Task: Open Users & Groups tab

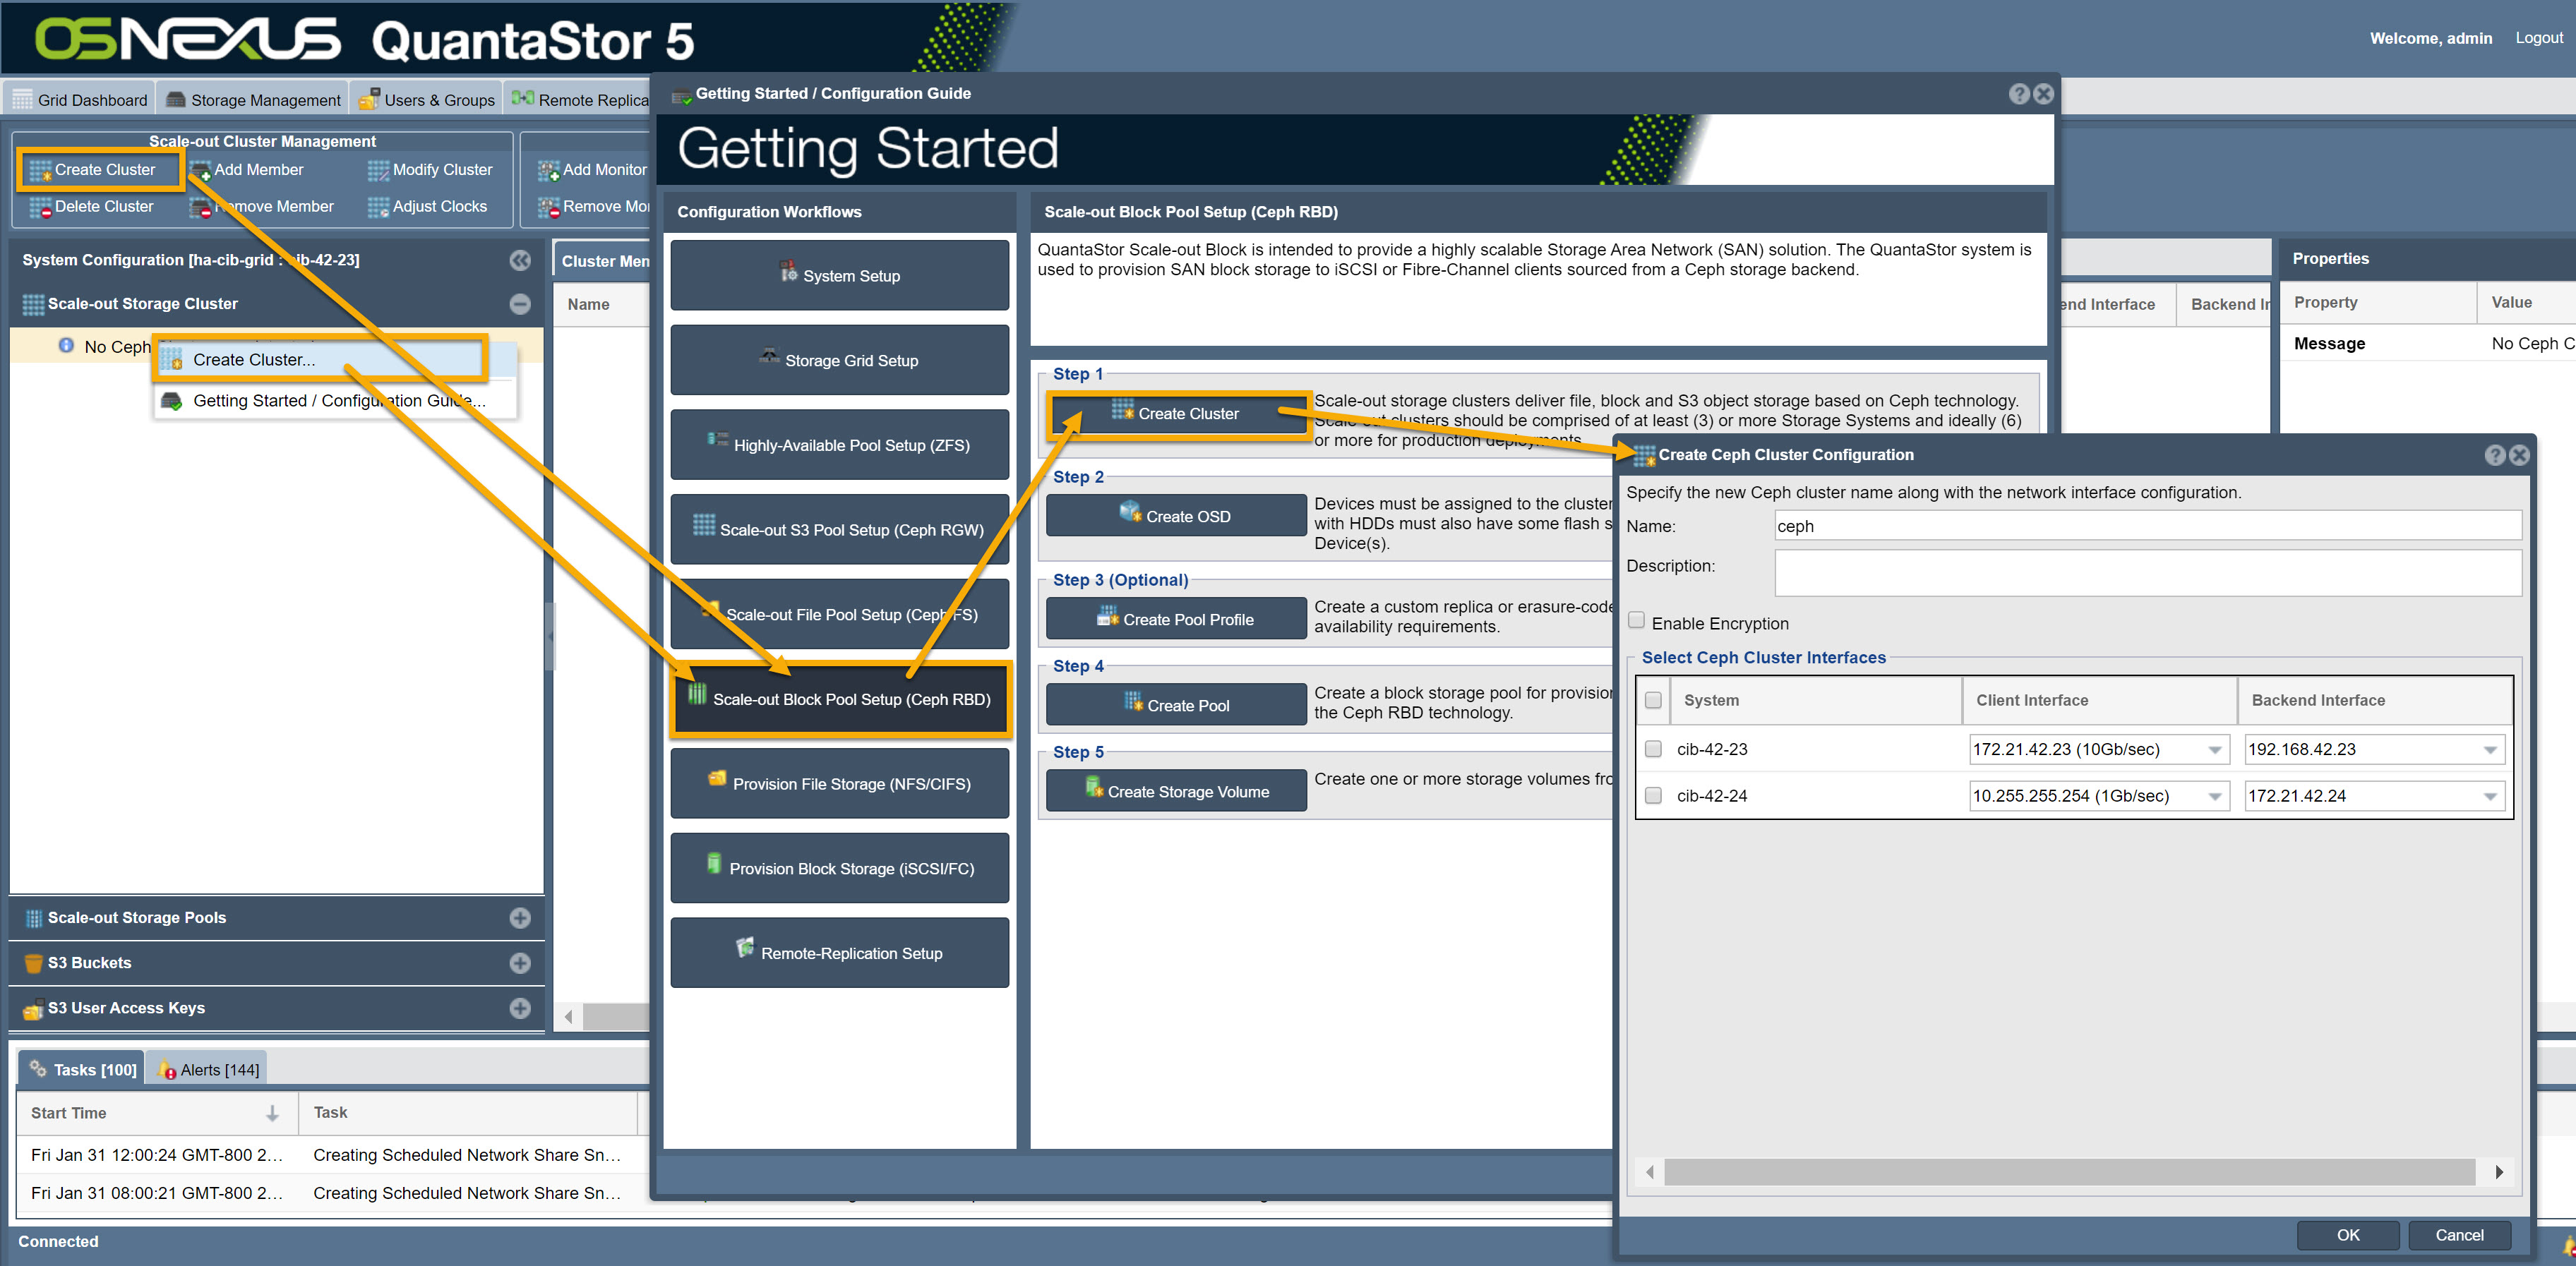Action: pyautogui.click(x=427, y=100)
